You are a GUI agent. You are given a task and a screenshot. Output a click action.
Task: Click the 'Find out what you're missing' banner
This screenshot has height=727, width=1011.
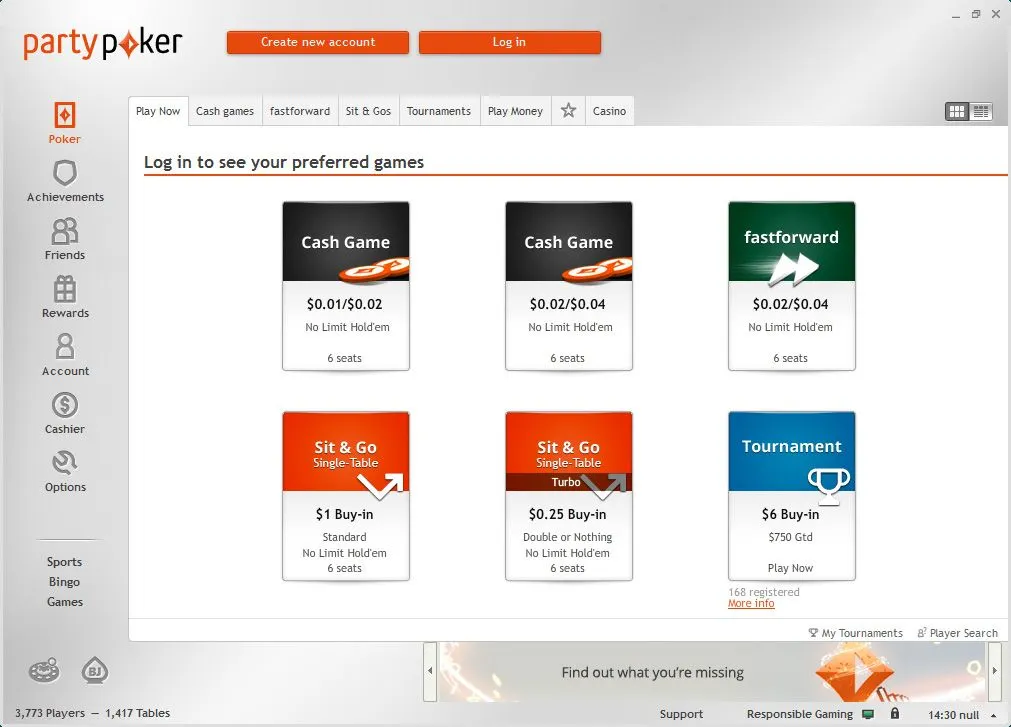click(712, 672)
